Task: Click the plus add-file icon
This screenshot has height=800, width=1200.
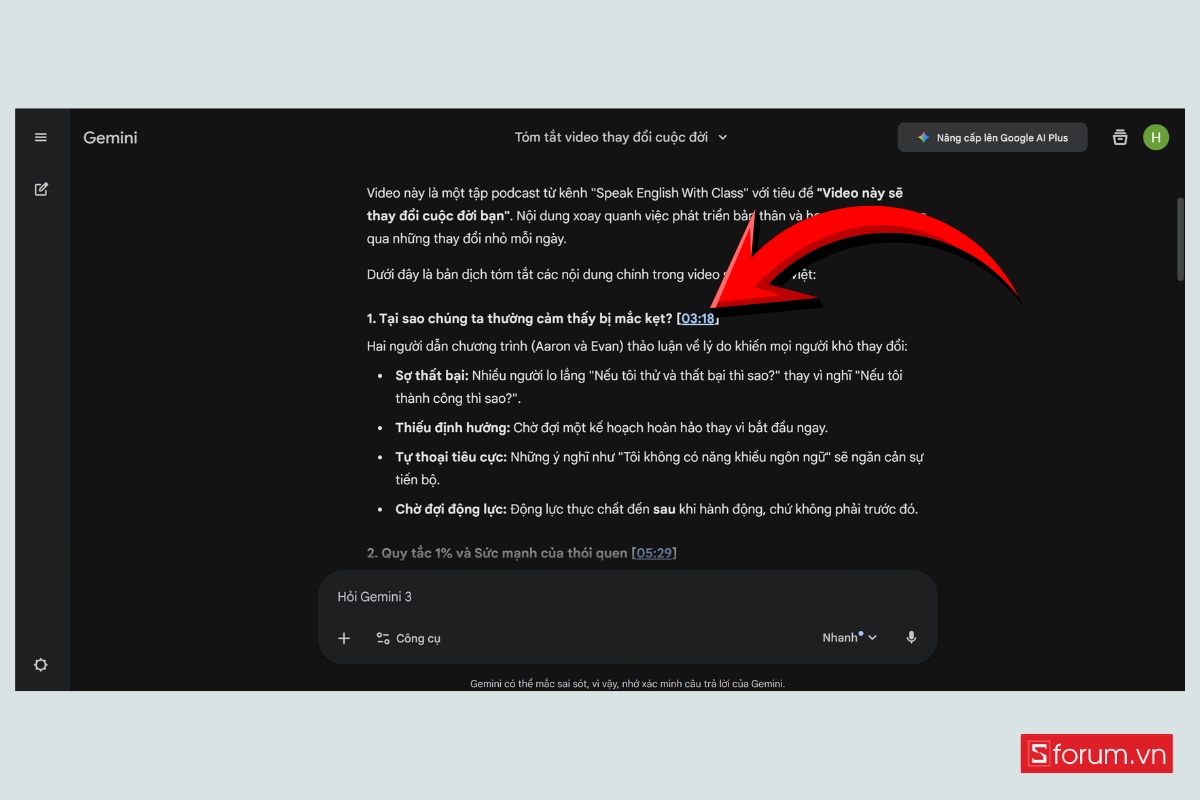Action: pyautogui.click(x=344, y=638)
